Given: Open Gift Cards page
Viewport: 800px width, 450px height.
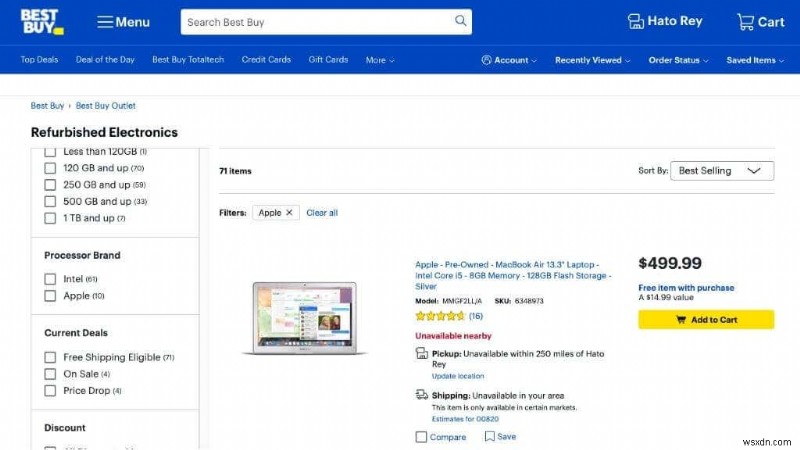Looking at the screenshot, I should [x=328, y=60].
